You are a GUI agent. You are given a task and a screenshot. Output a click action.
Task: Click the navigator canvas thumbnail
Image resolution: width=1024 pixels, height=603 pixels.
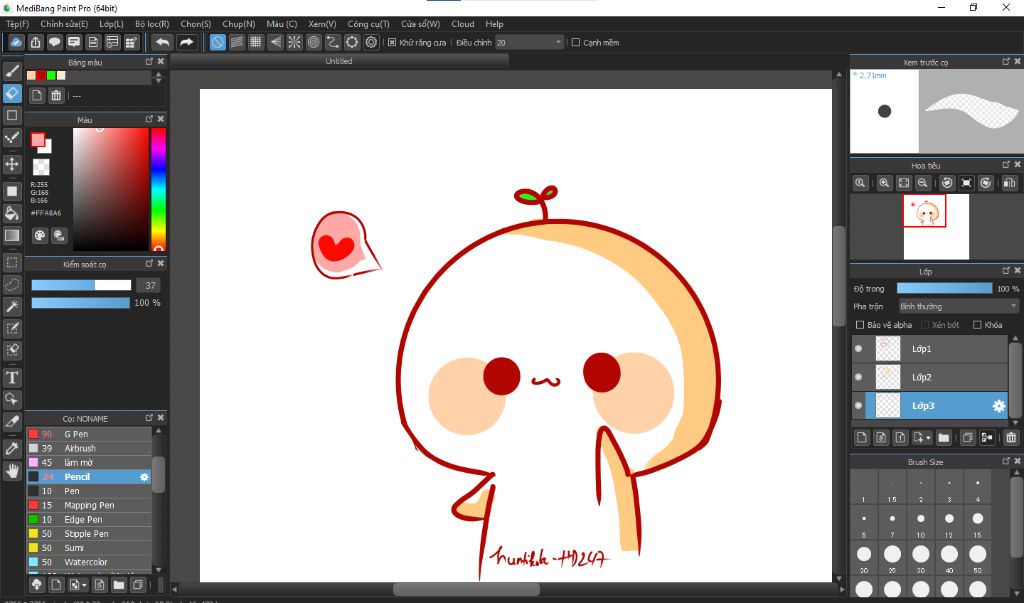(x=936, y=226)
